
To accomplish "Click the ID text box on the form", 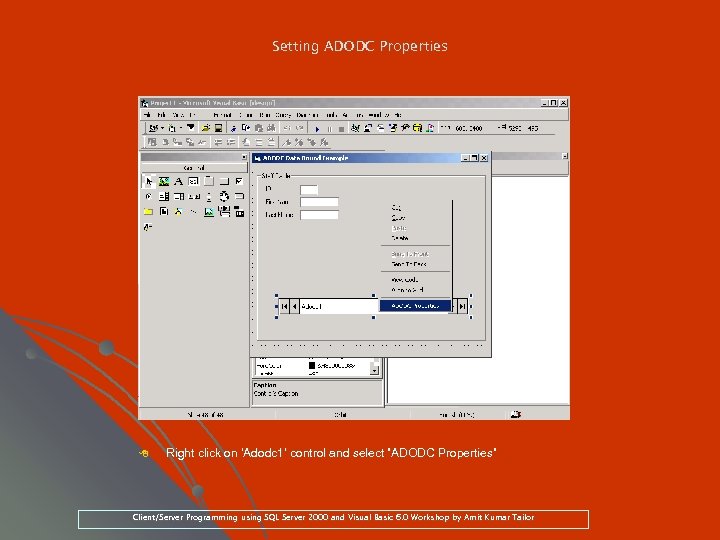I will pyautogui.click(x=309, y=190).
